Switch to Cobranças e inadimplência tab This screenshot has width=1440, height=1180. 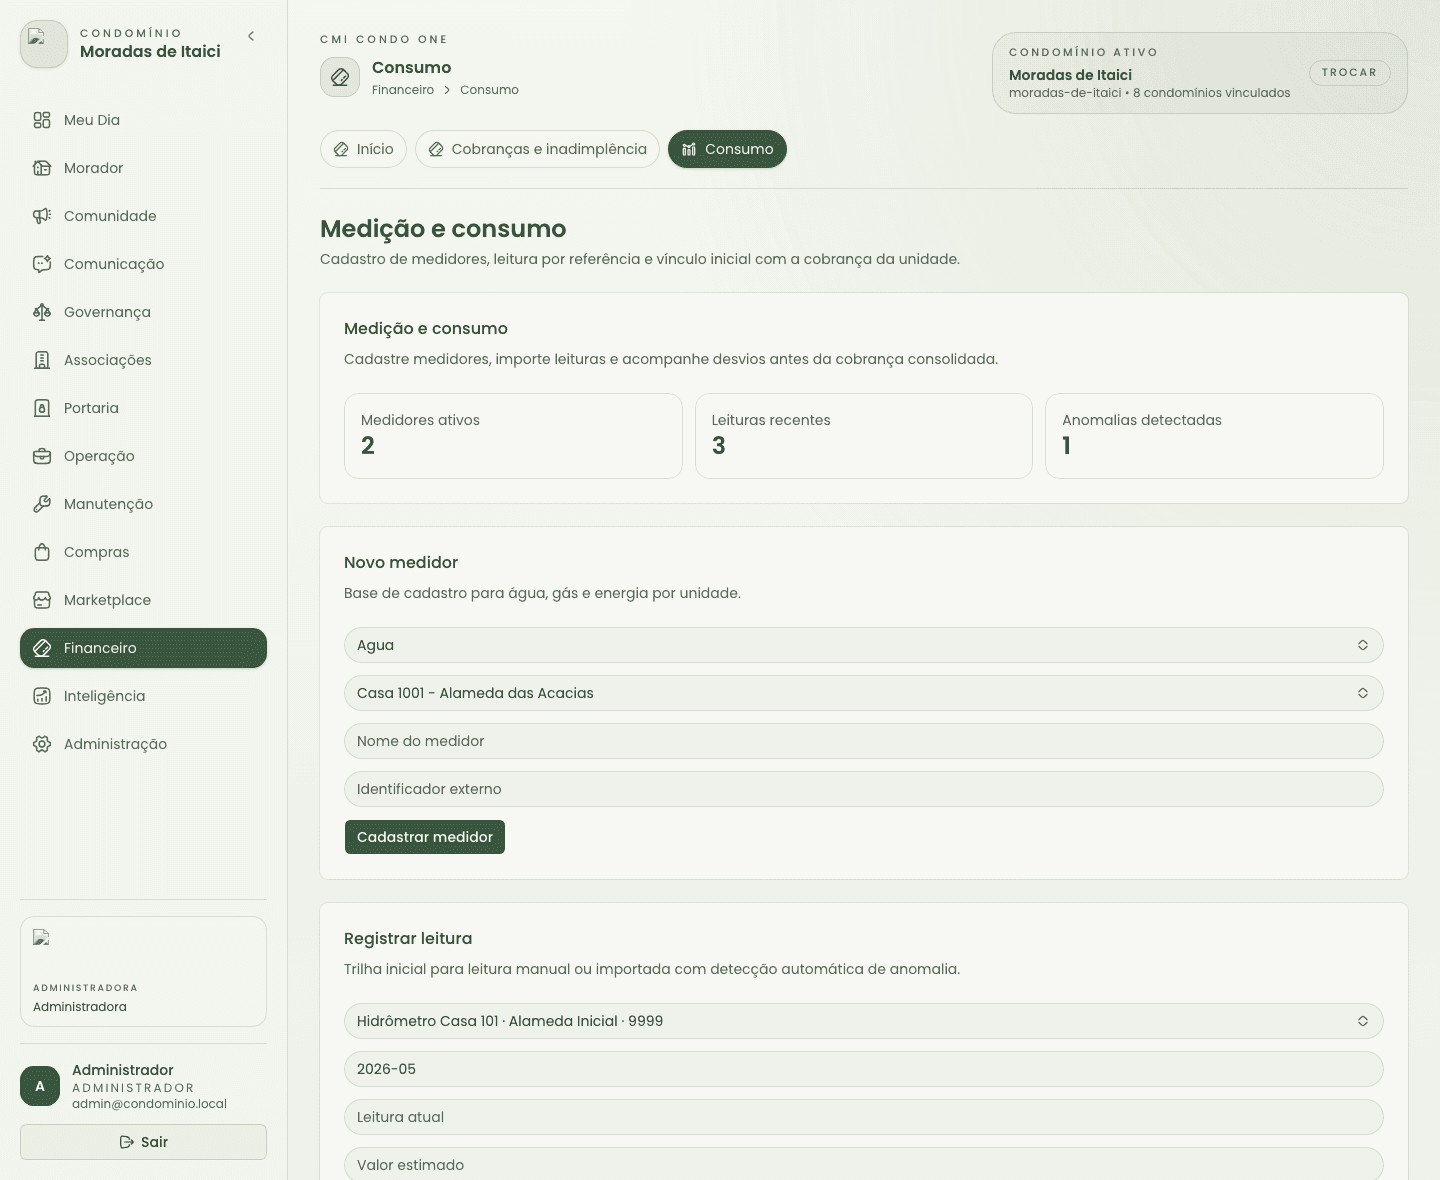click(537, 149)
